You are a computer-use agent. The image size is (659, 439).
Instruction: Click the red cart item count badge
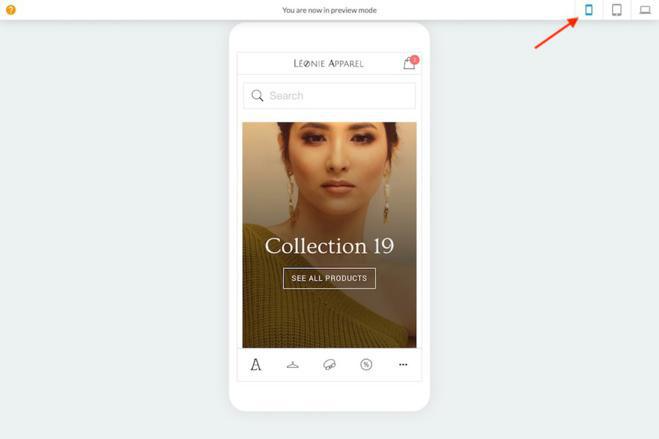415,59
